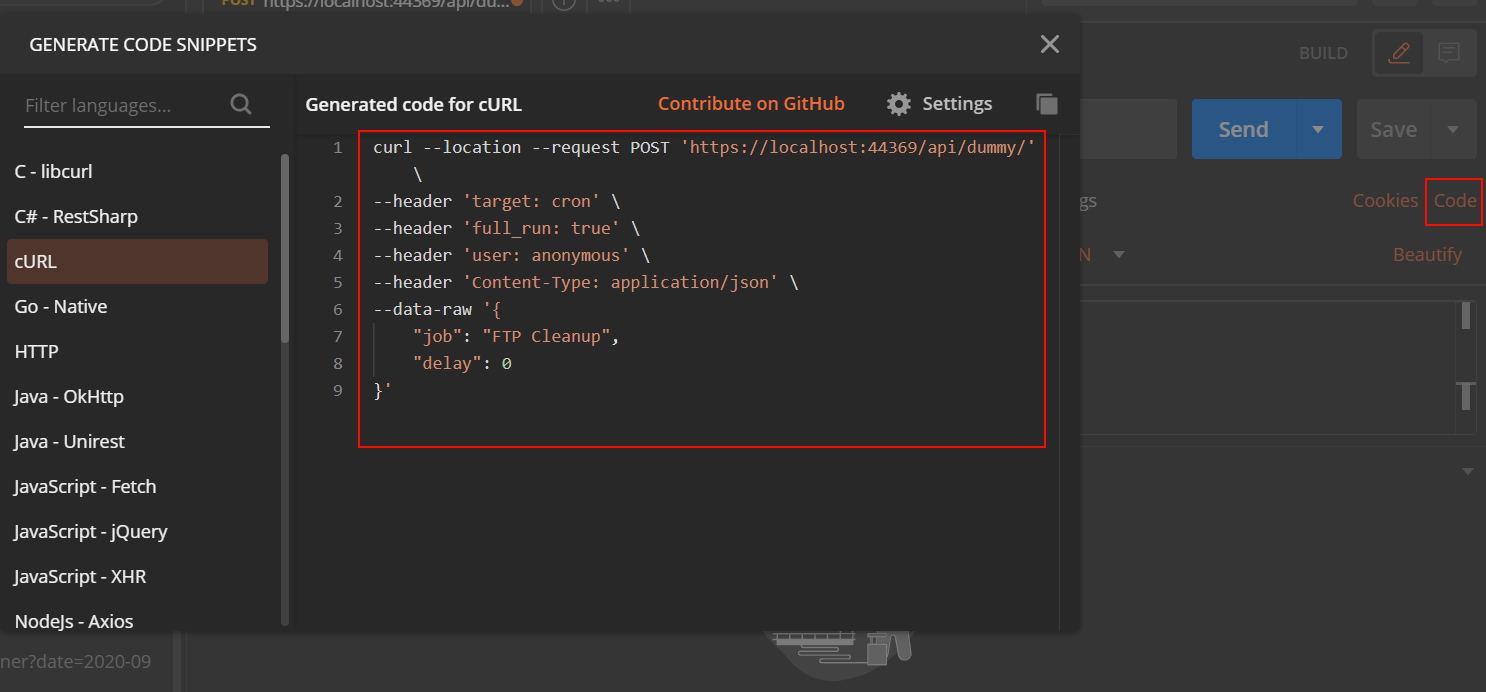Click the Generated code for cURL heading
1486x692 pixels.
click(413, 104)
